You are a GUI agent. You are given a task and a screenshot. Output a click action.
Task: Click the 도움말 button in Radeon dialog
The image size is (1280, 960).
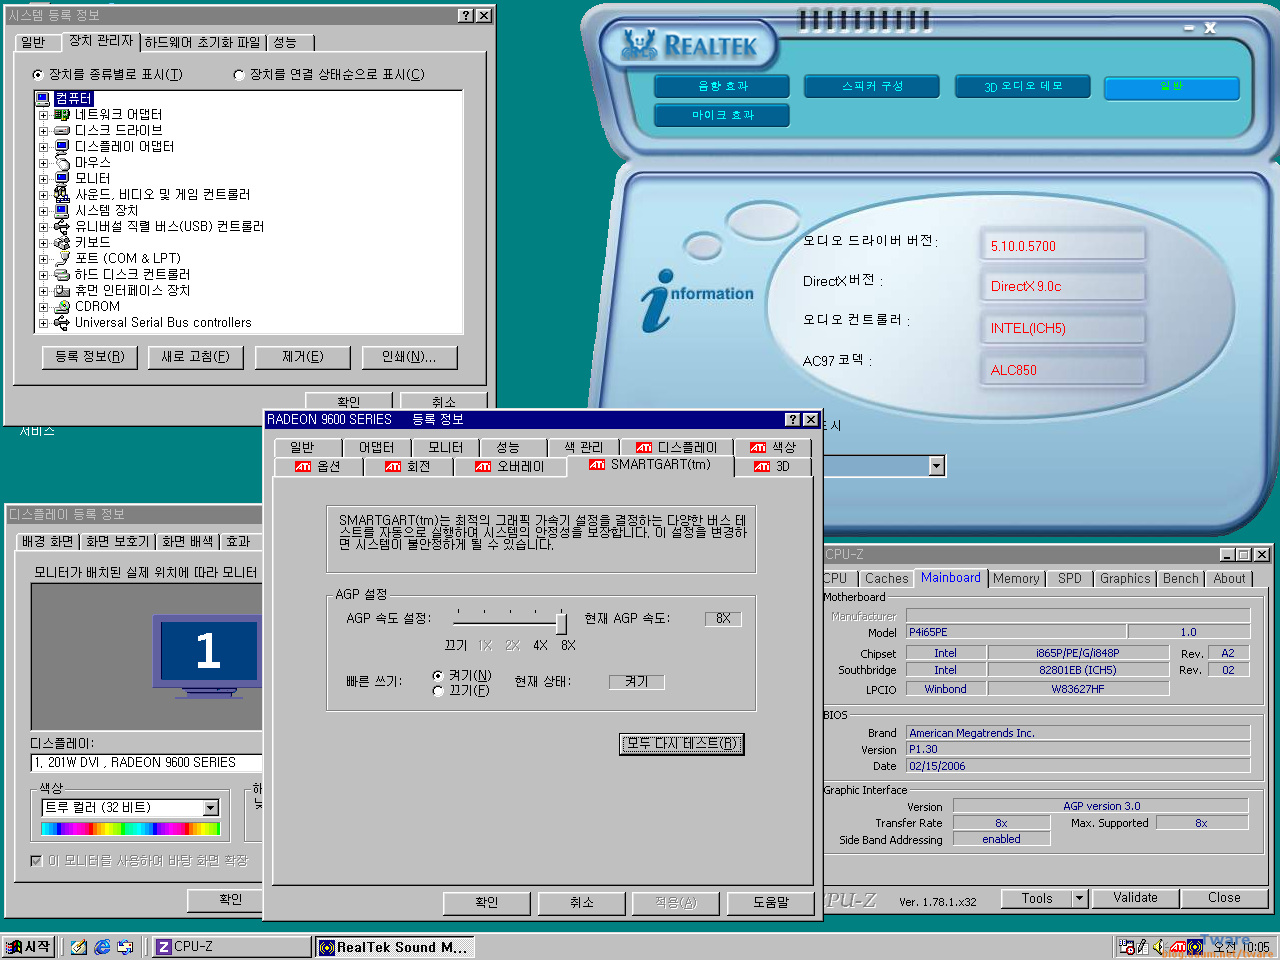tap(771, 903)
